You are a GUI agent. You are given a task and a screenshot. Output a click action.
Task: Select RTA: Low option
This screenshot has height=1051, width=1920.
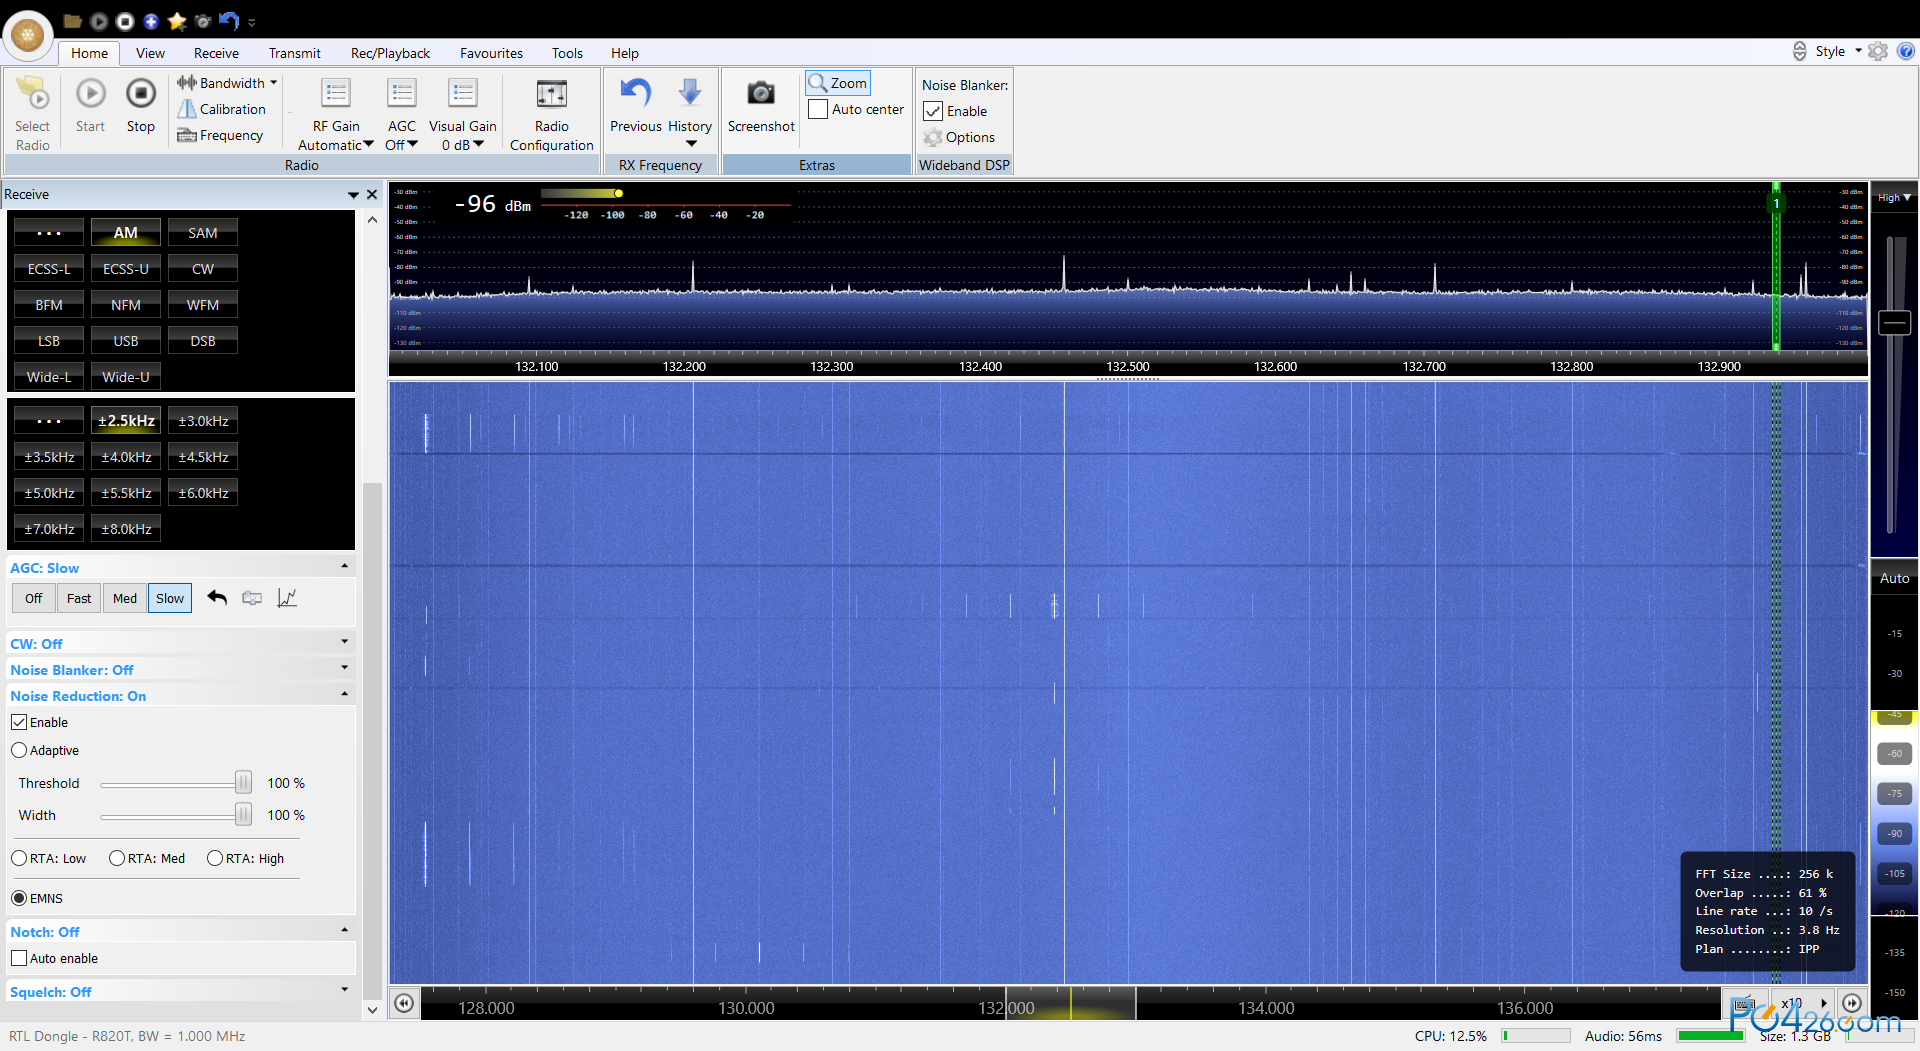pos(19,858)
